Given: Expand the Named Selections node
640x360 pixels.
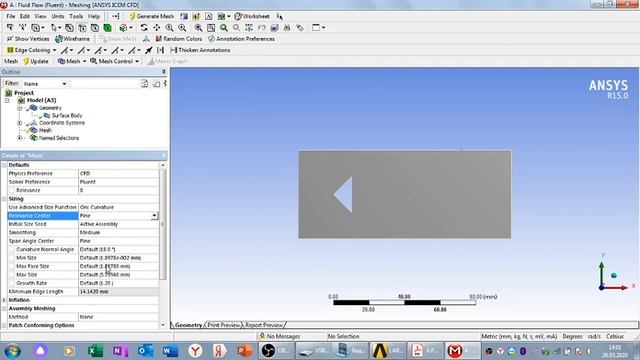Looking at the screenshot, I should click(x=19, y=138).
